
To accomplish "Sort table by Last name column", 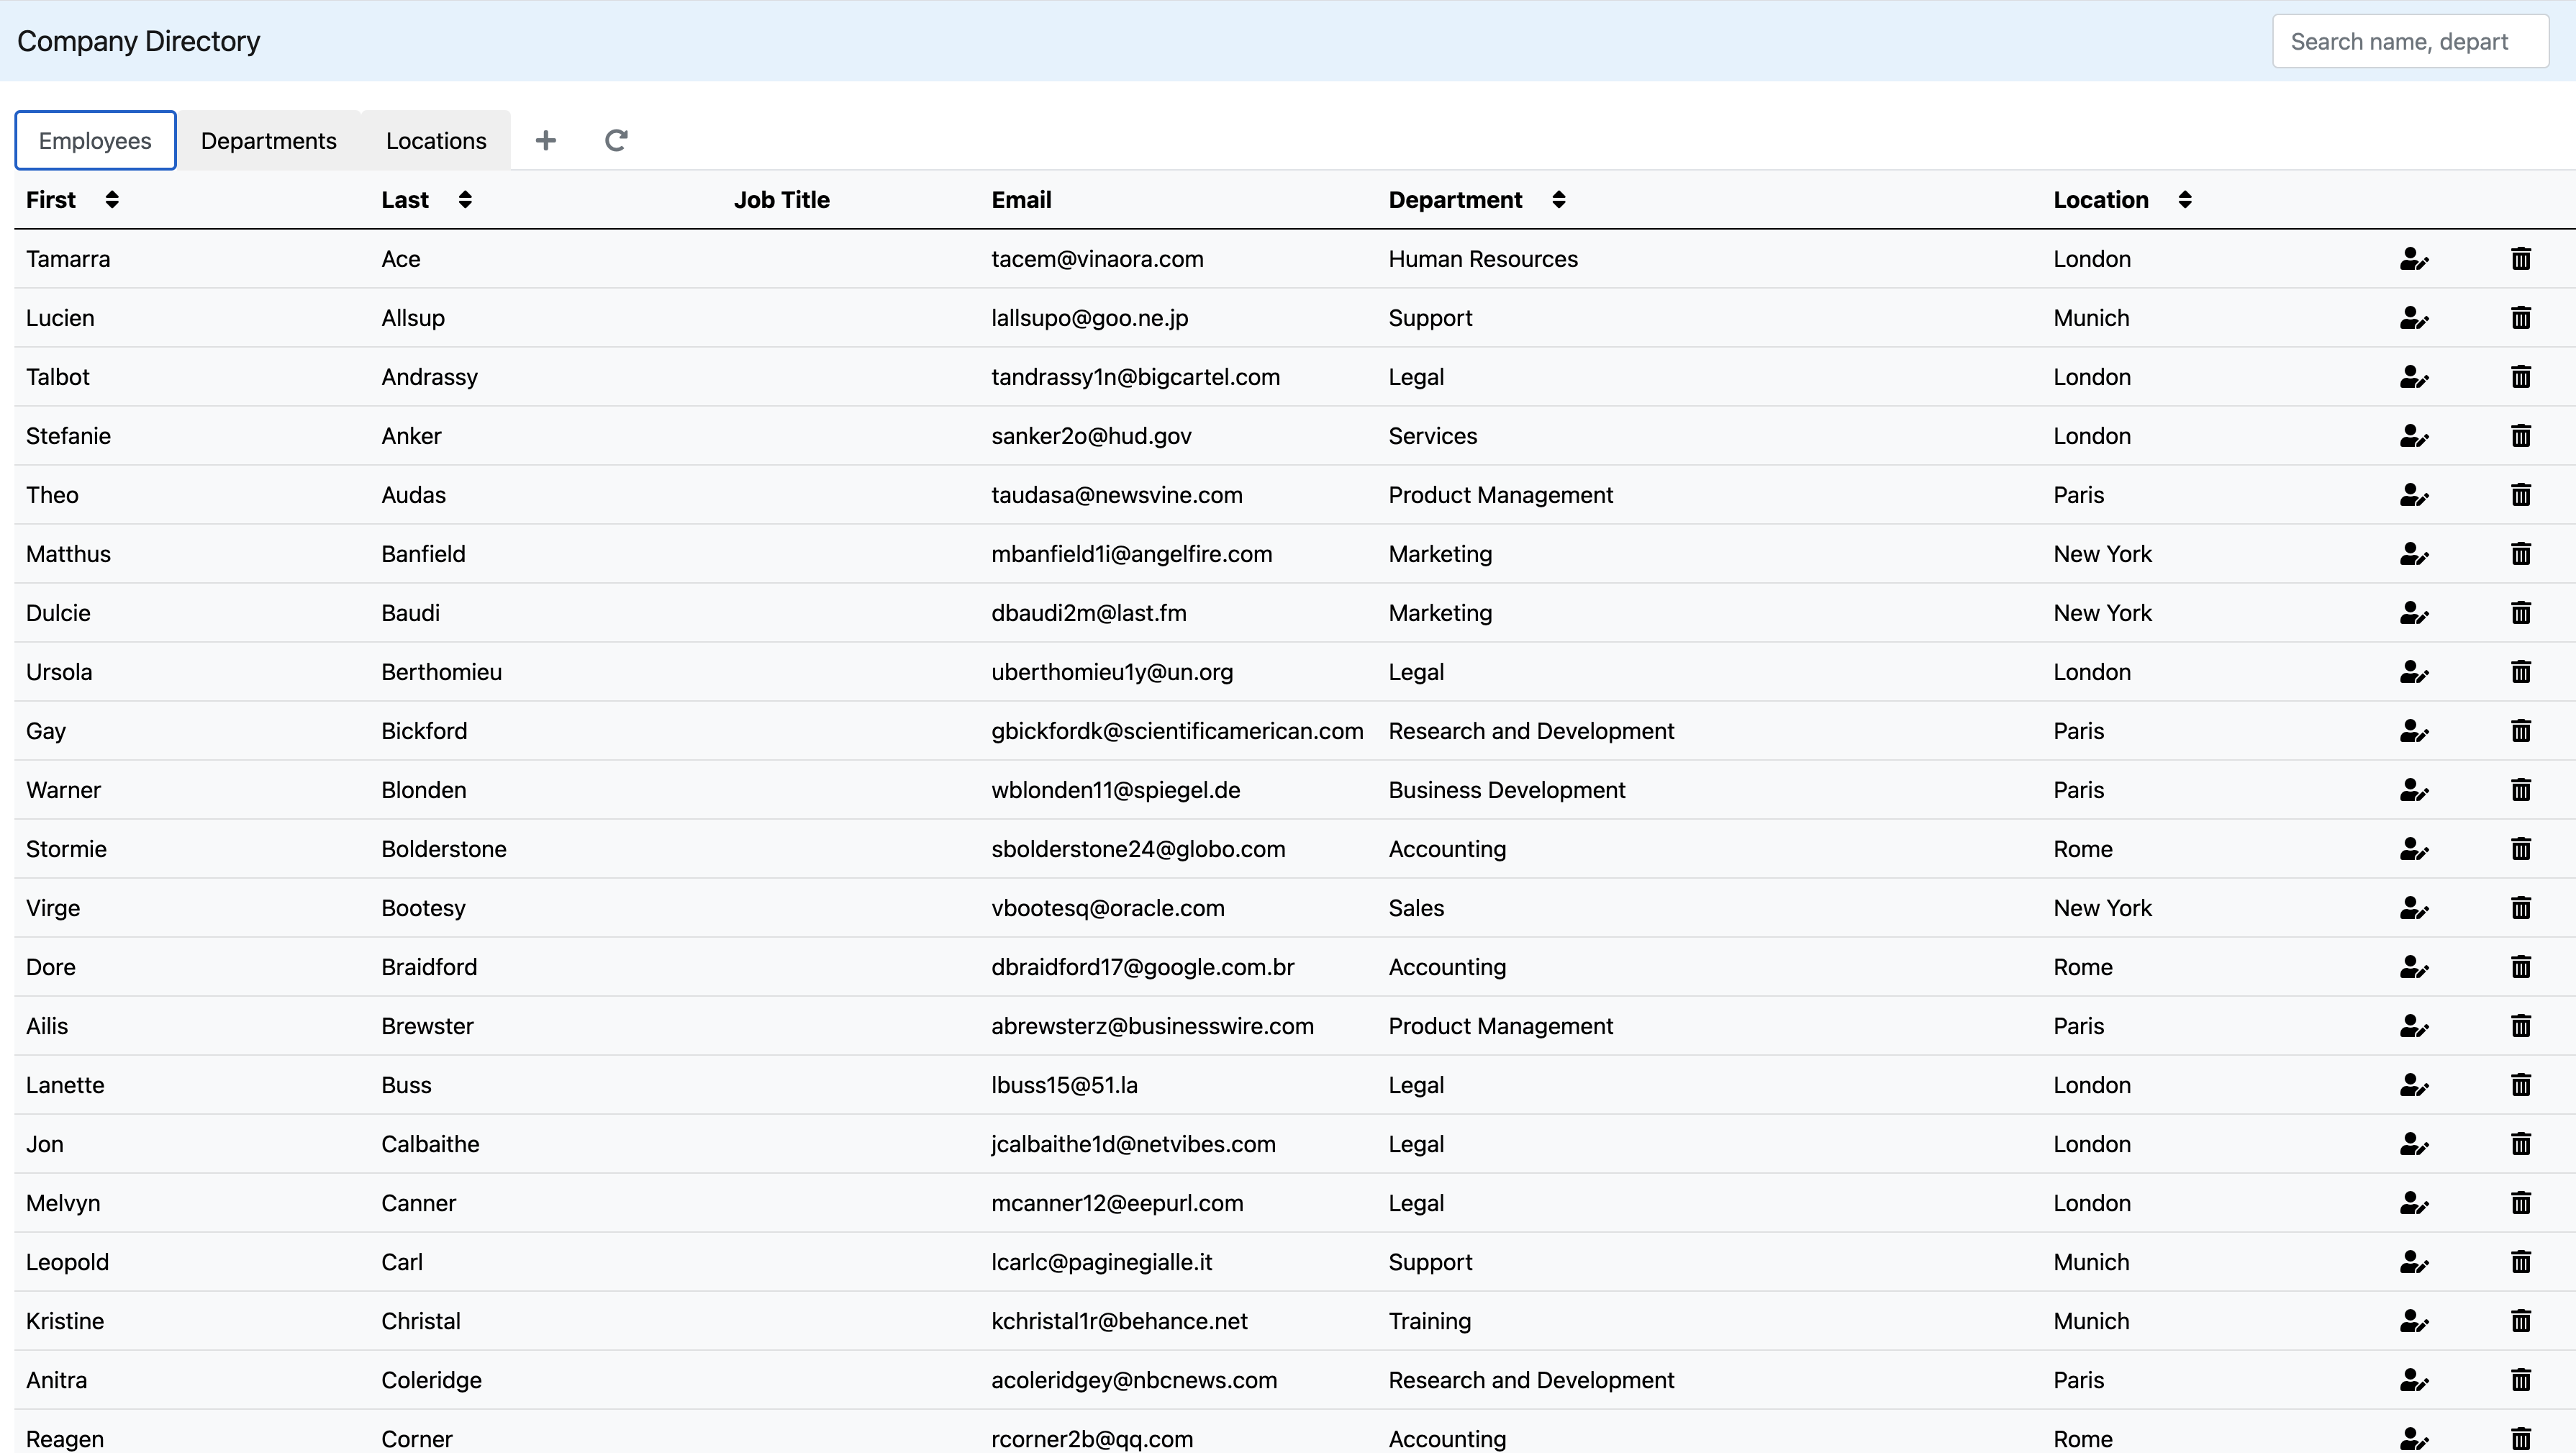I will tap(465, 200).
